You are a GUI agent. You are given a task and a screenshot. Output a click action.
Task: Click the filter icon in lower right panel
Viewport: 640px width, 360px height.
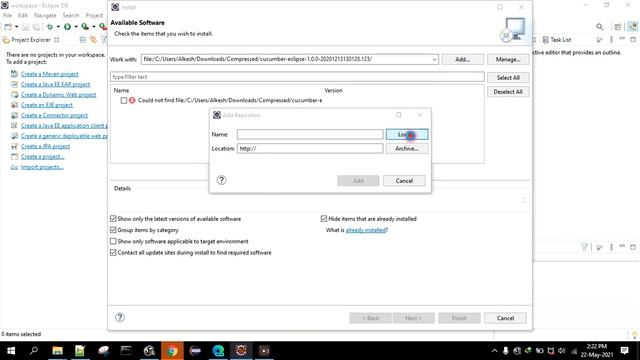point(584,247)
